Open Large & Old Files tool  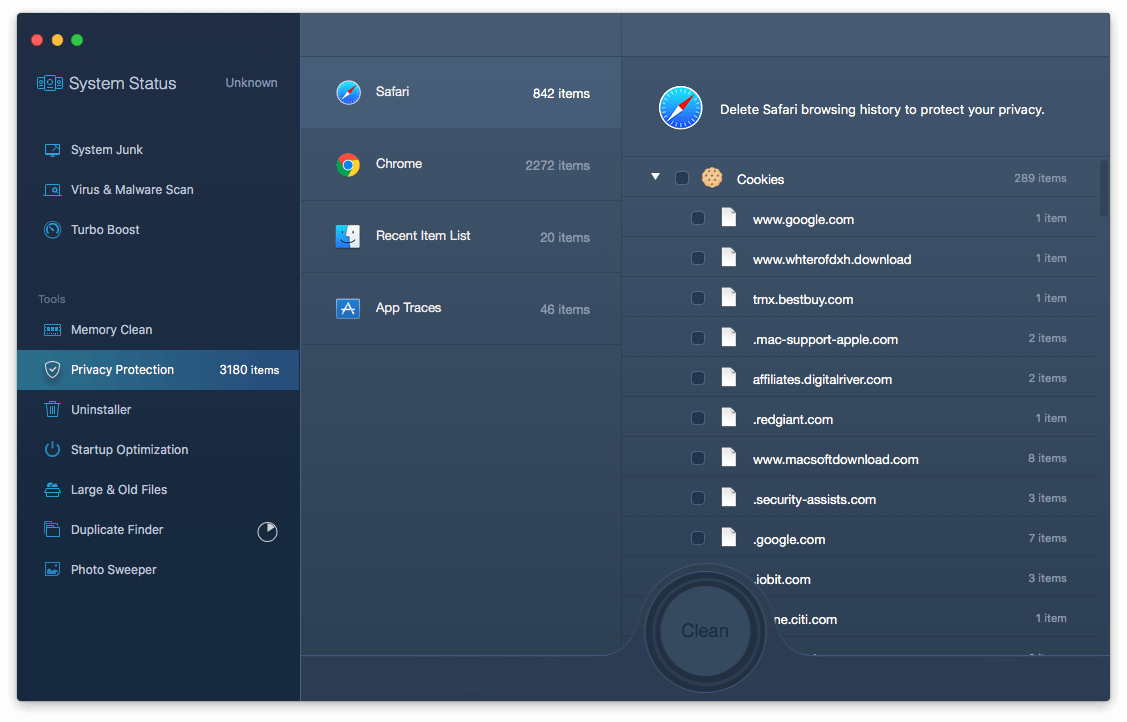pos(158,490)
